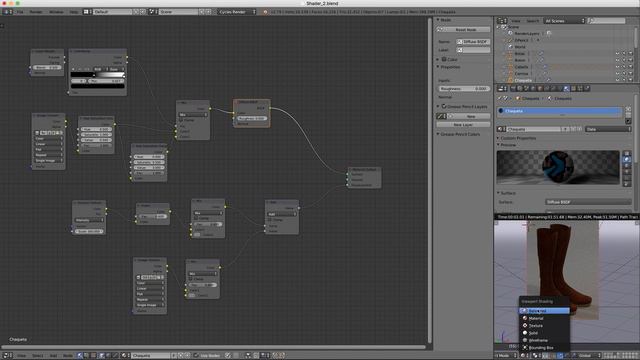Open the material Data link dropdown
The width and height of the screenshot is (640, 360).
tap(608, 129)
